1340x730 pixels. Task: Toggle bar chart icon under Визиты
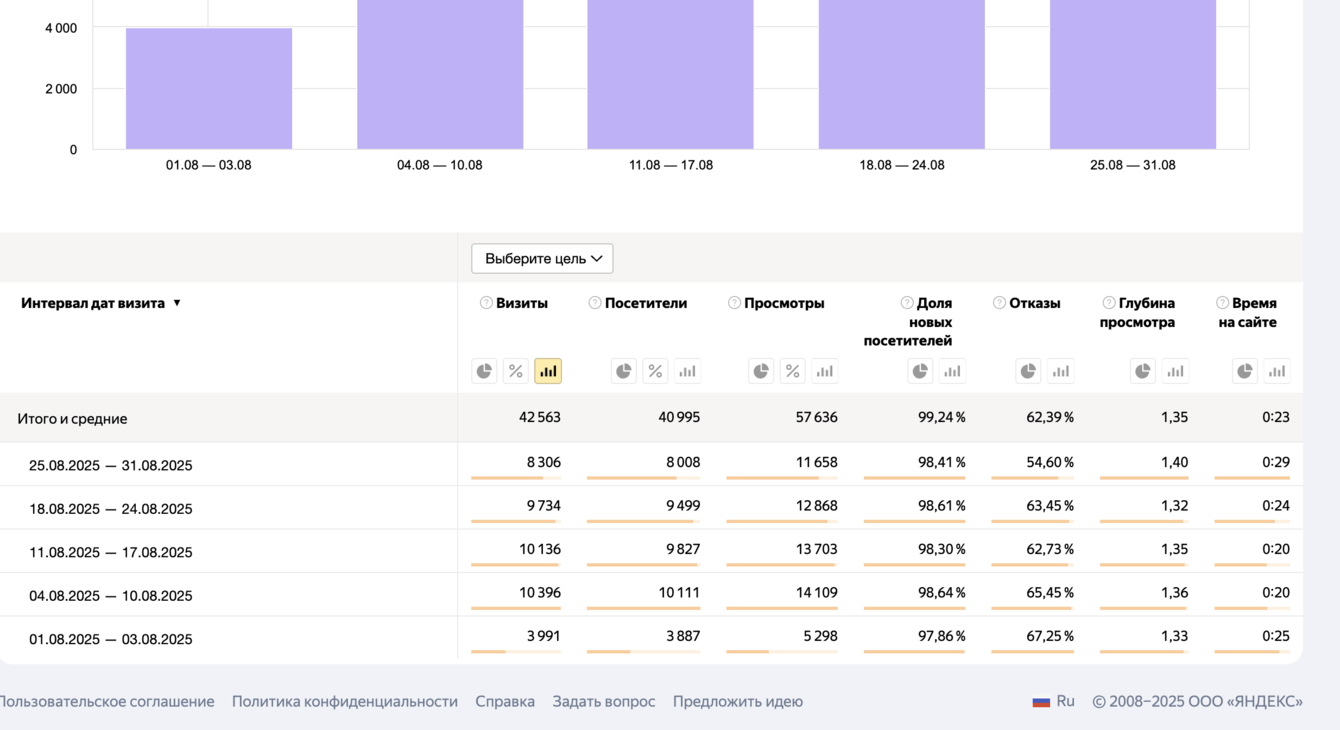pyautogui.click(x=548, y=371)
